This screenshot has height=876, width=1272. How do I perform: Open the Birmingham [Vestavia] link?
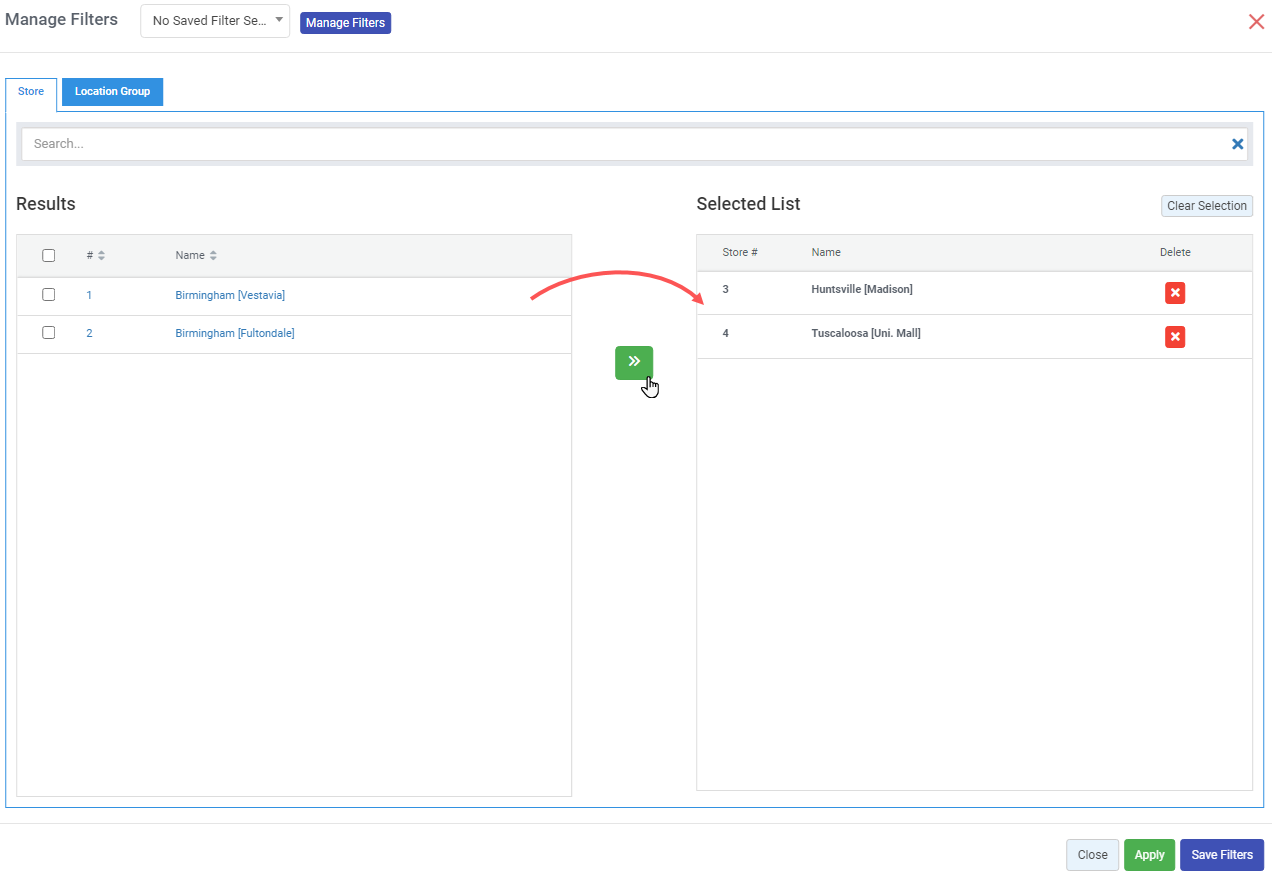(x=230, y=295)
